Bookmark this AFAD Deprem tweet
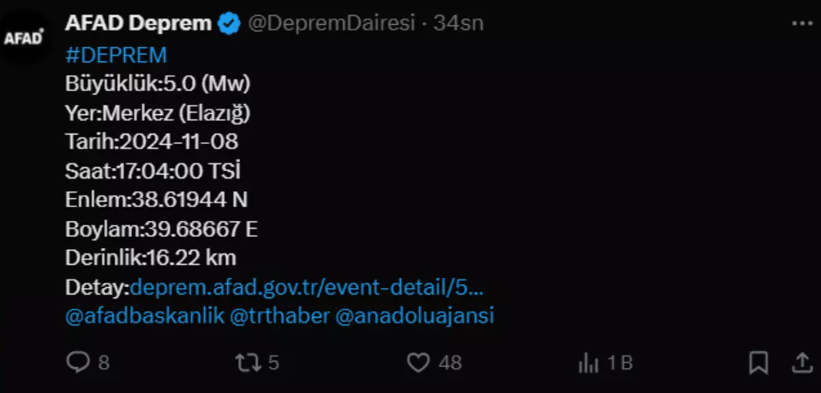 759,363
